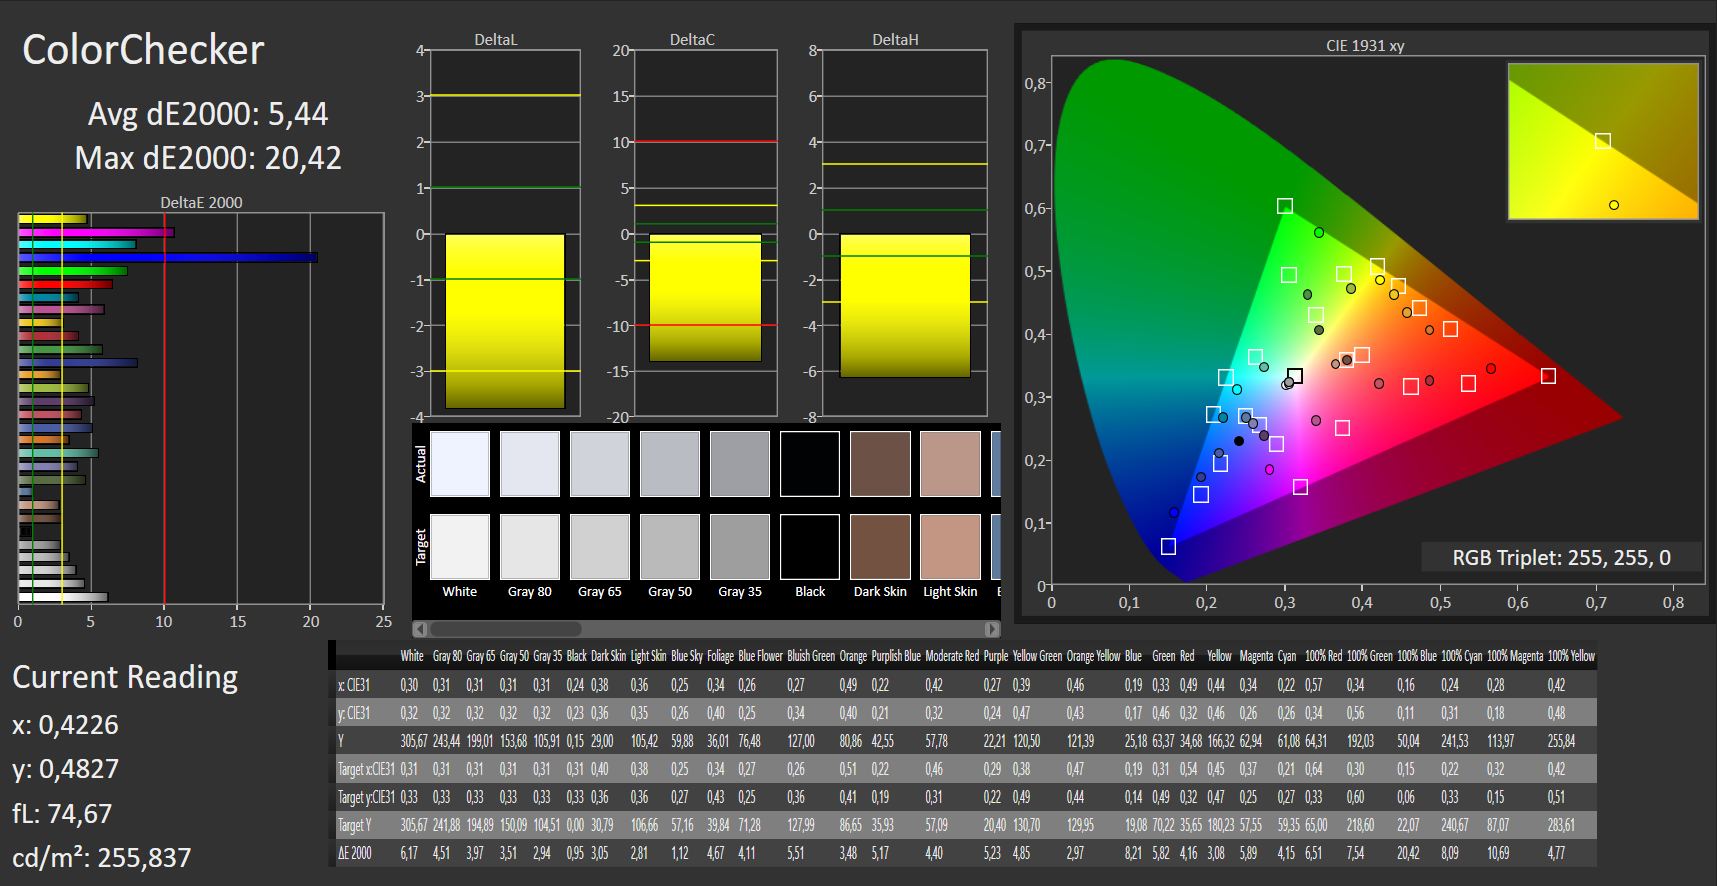Select the Actual White color swatch
1717x886 pixels.
460,464
